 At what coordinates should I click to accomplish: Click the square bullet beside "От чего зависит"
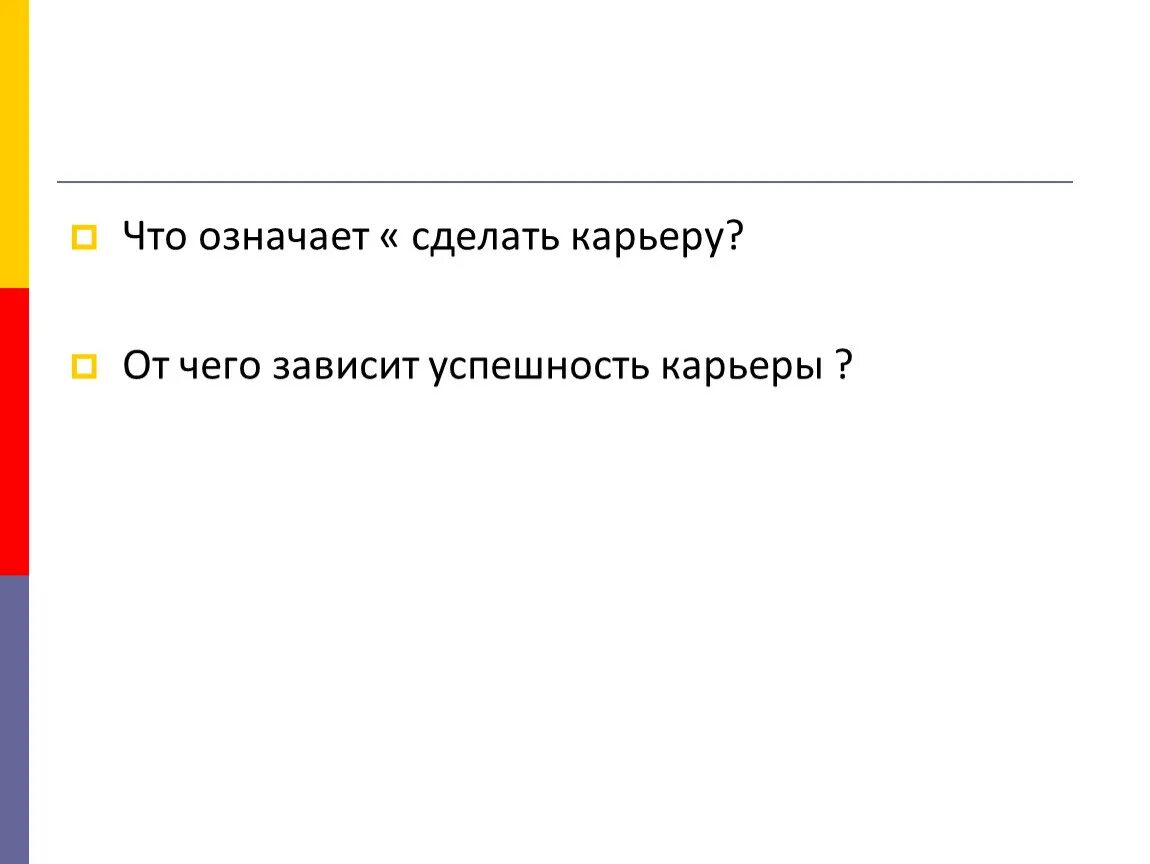[84, 366]
